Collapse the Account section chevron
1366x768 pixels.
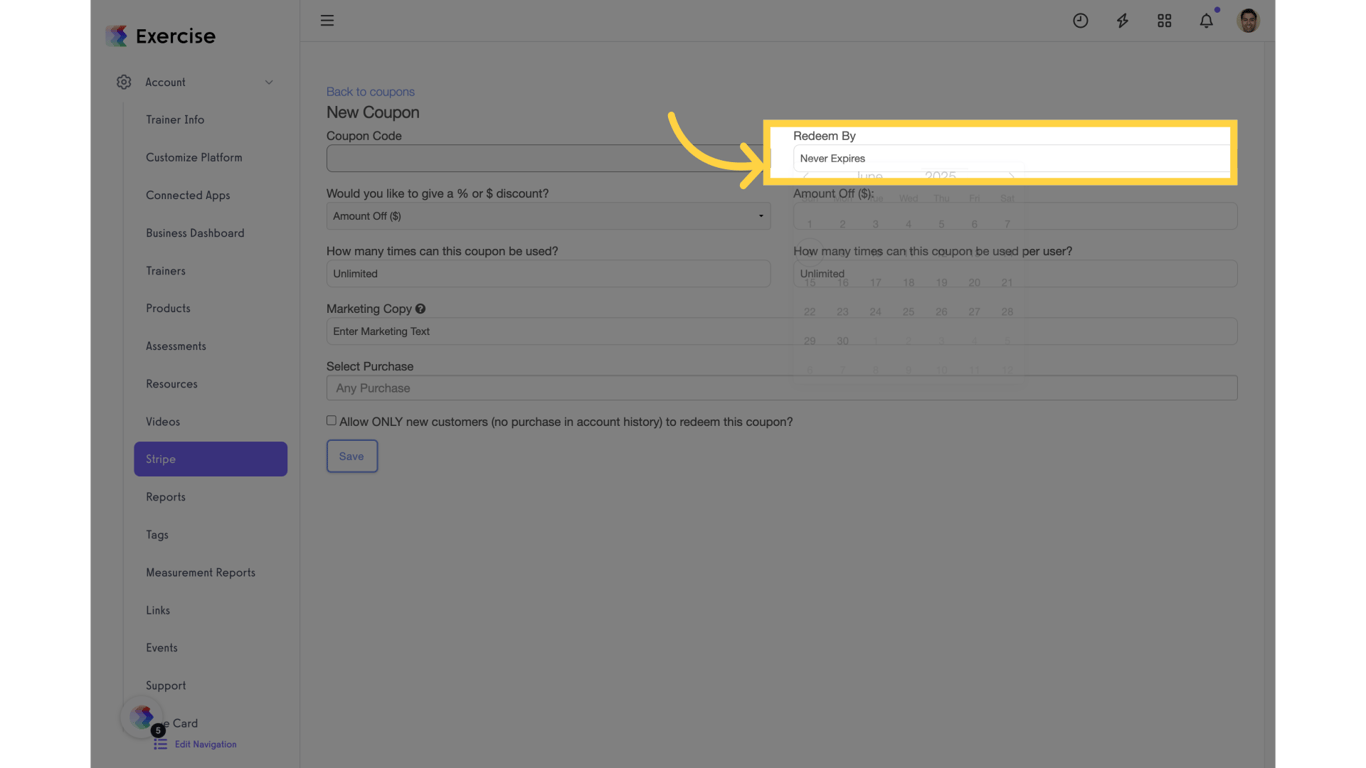[269, 82]
